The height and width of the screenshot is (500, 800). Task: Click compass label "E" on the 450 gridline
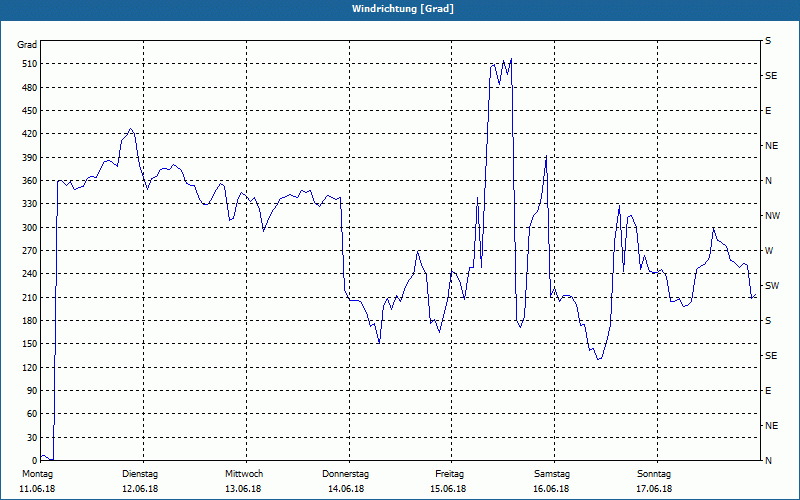pyautogui.click(x=768, y=111)
